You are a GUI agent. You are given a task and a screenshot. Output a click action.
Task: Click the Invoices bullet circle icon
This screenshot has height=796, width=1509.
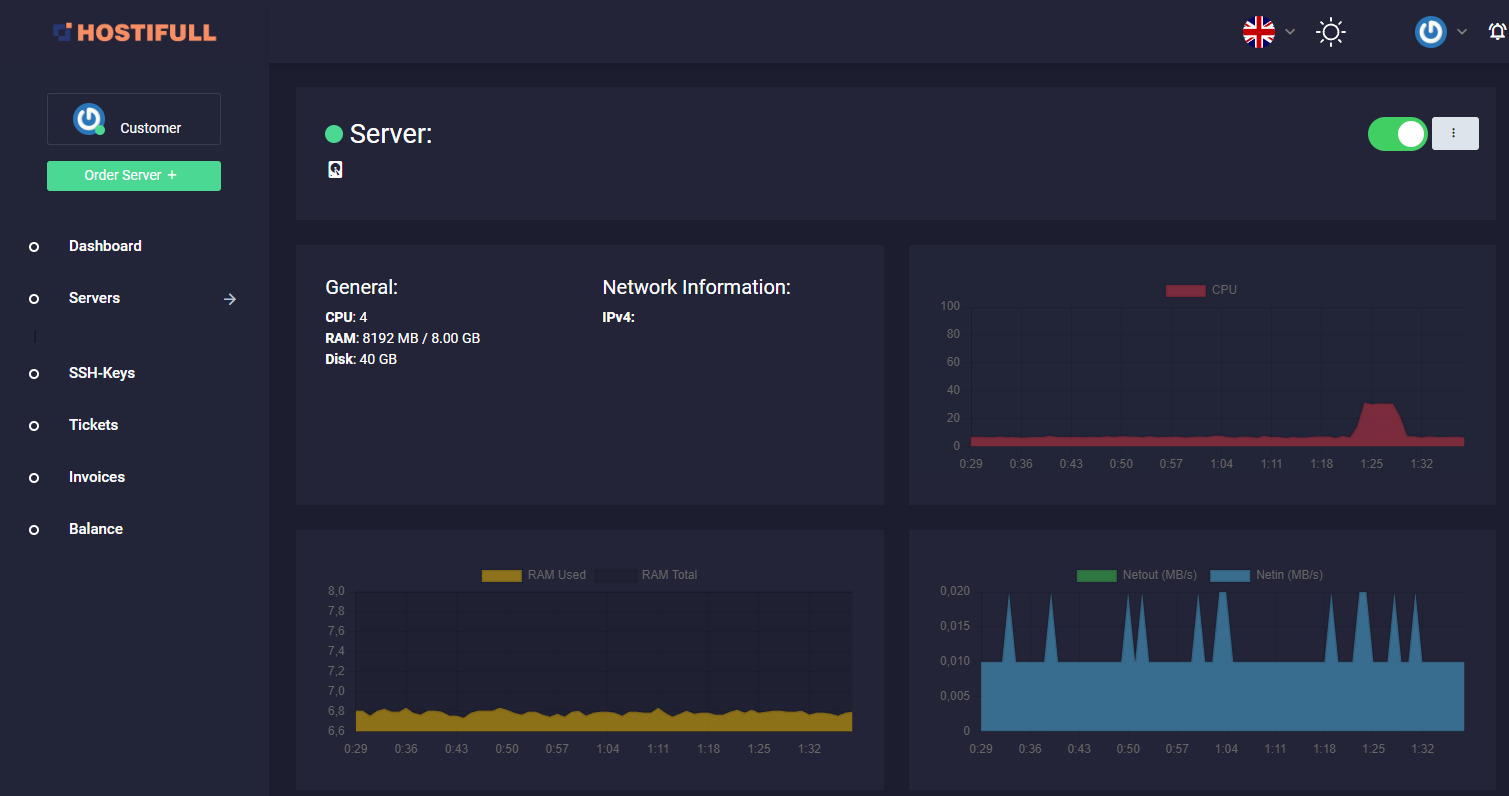coord(34,478)
